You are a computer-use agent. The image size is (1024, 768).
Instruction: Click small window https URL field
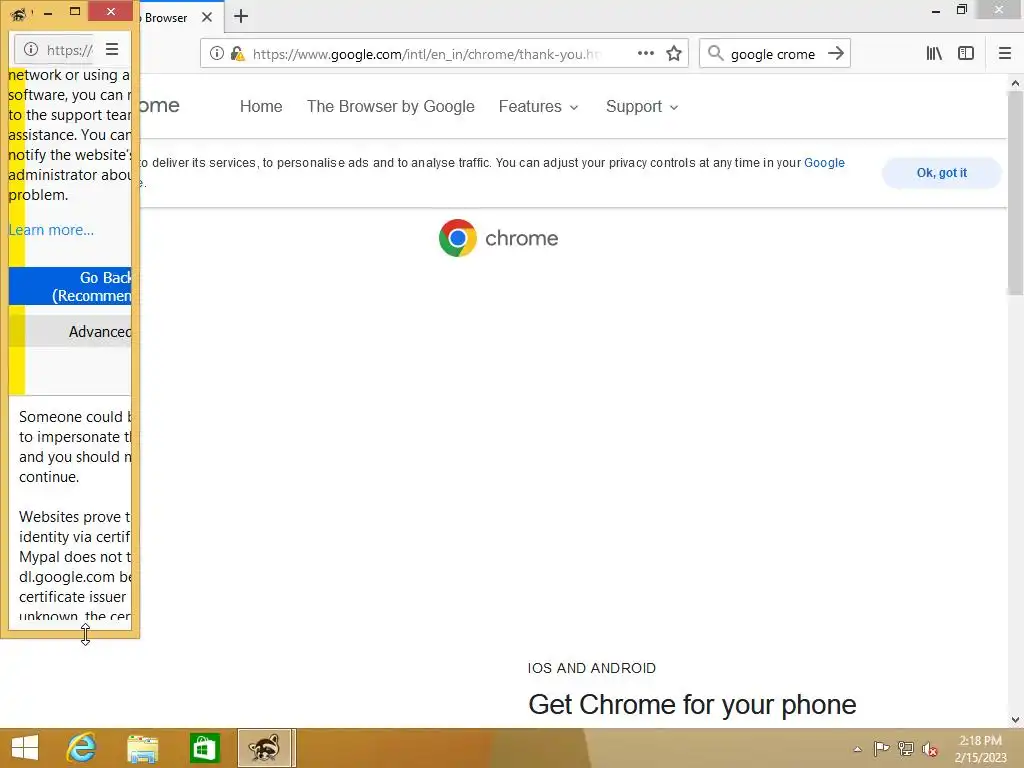coord(69,50)
